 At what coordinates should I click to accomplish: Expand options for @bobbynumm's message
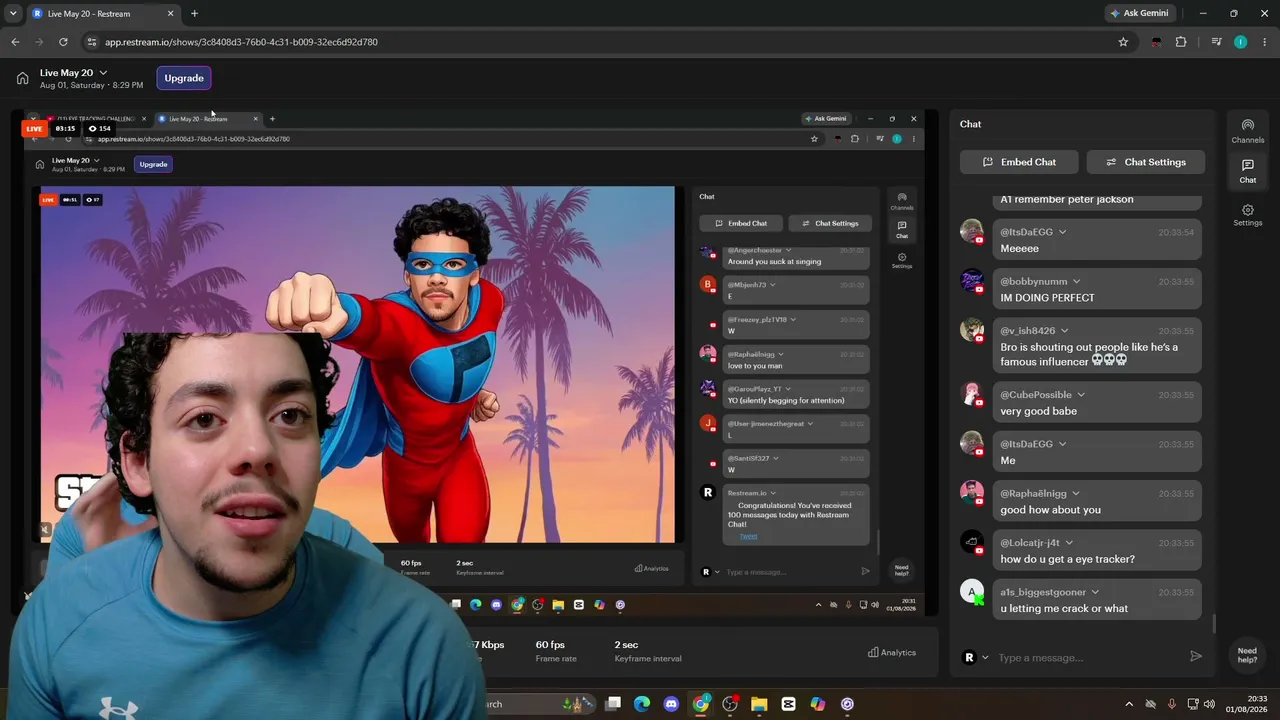point(1076,281)
